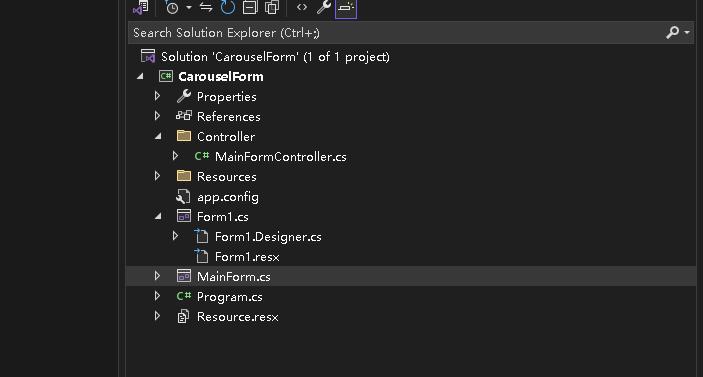Toggle the Show All Files icon
This screenshot has width=703, height=377.
click(272, 7)
